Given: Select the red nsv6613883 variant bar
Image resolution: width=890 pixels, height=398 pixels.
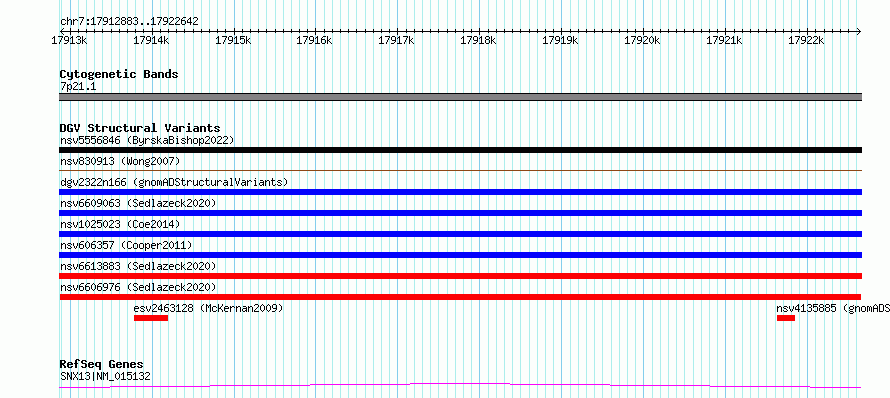Looking at the screenshot, I should tap(460, 276).
